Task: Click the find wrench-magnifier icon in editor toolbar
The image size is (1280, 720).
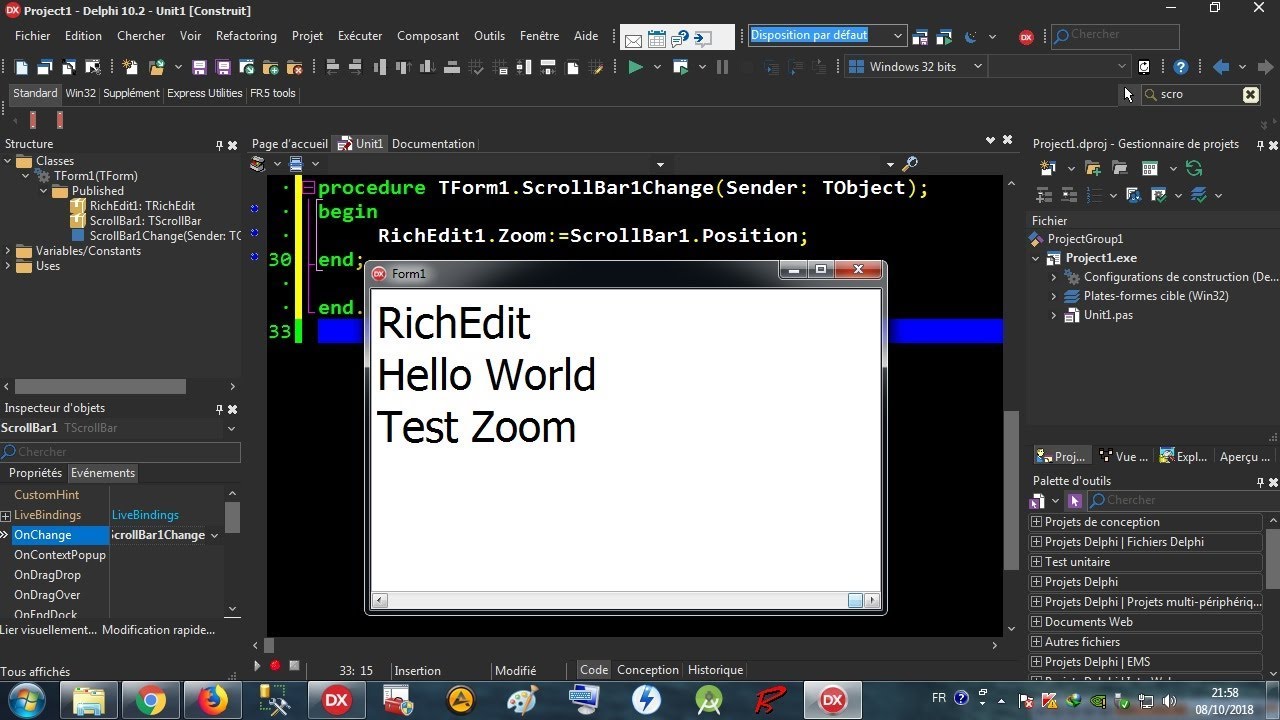Action: click(x=910, y=163)
